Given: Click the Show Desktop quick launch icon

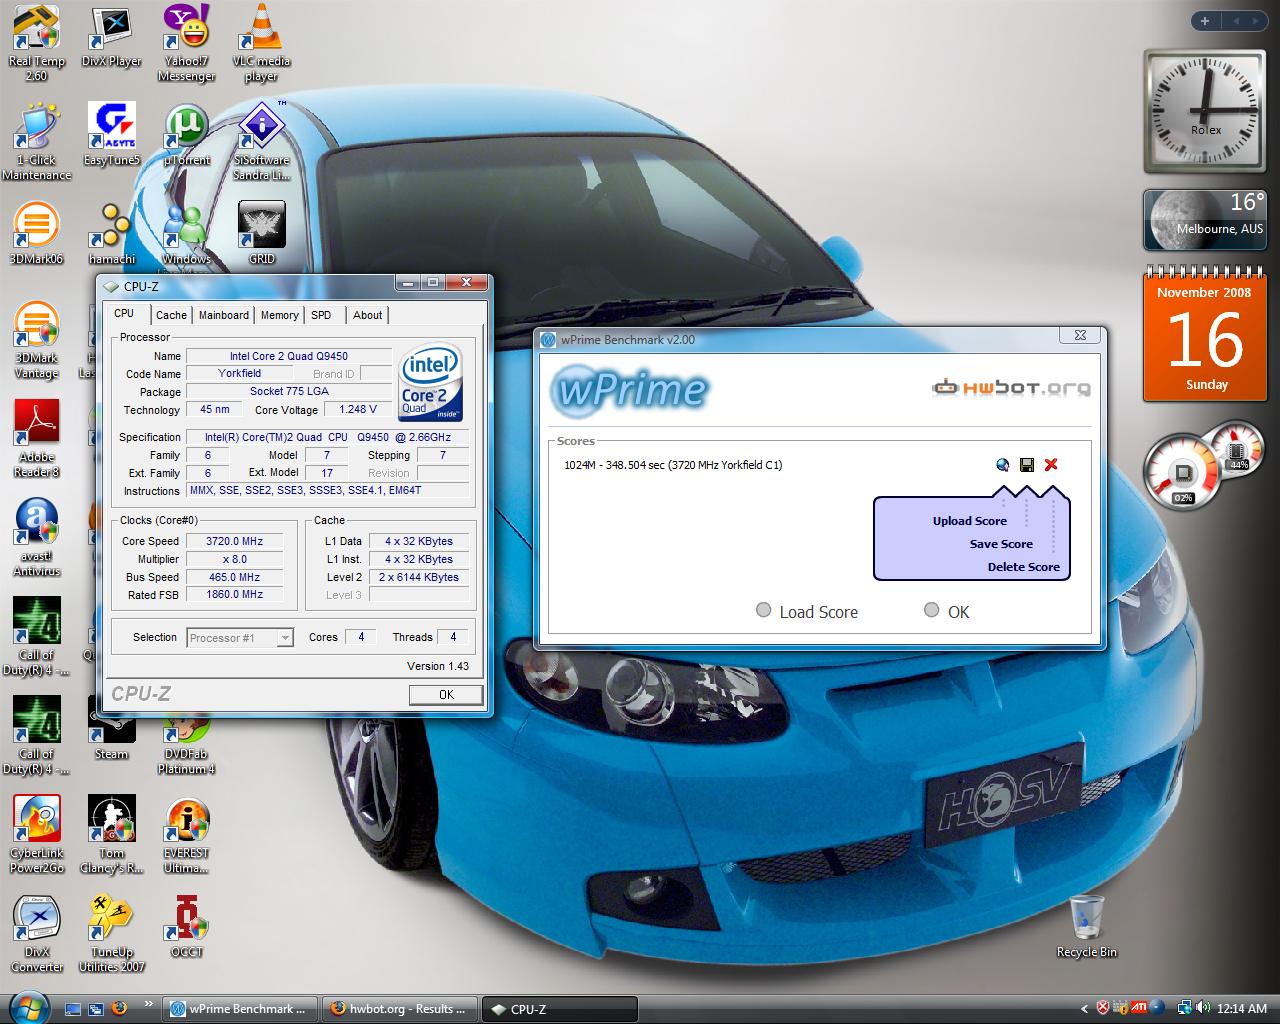Looking at the screenshot, I should (x=73, y=1009).
